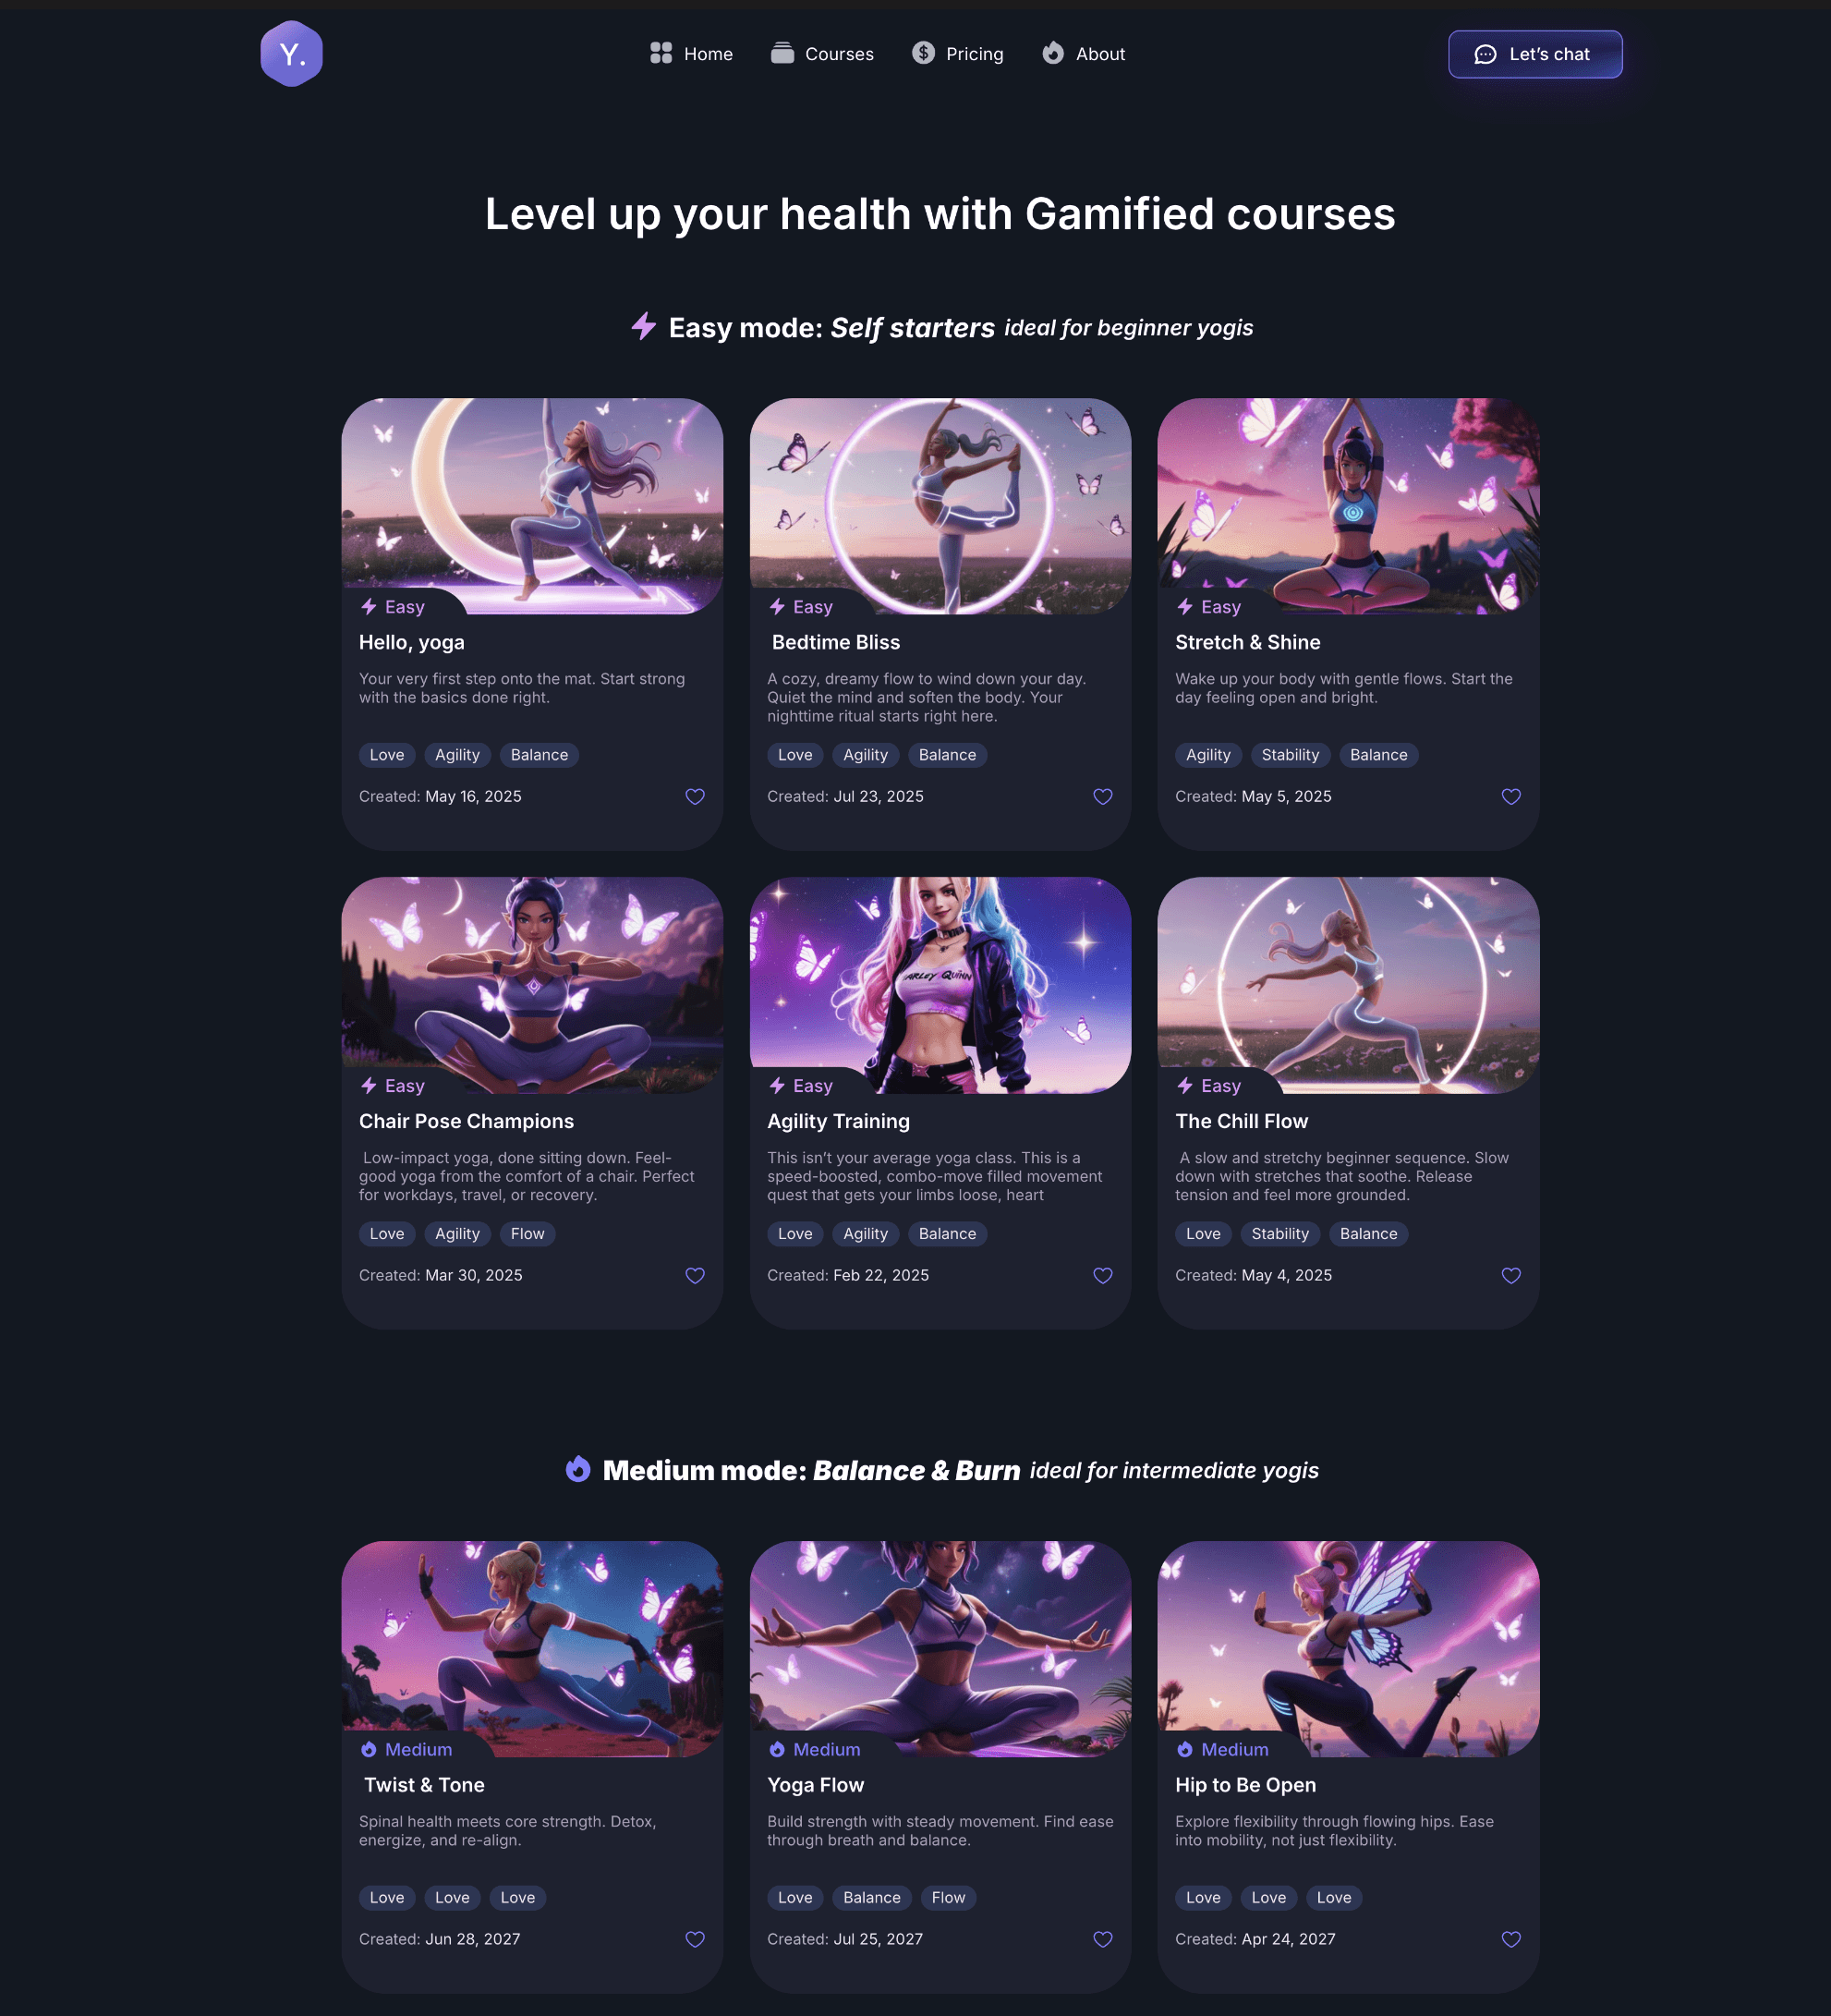This screenshot has height=2016, width=1831.
Task: Select the Stability tag on Stretch & Shine
Action: click(1290, 755)
